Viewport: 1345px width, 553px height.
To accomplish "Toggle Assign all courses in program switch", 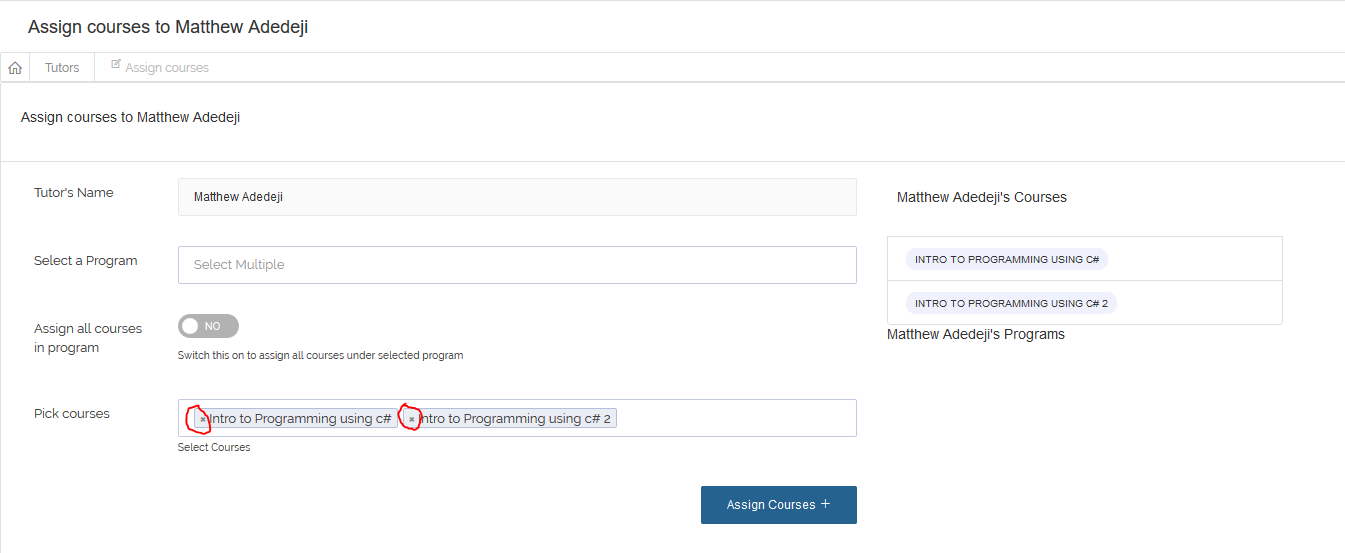I will (208, 326).
